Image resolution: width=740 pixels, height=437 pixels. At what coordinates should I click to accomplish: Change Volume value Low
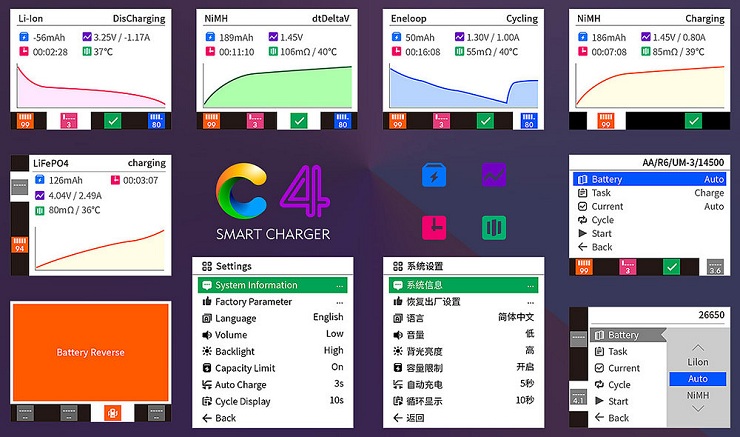click(x=335, y=334)
